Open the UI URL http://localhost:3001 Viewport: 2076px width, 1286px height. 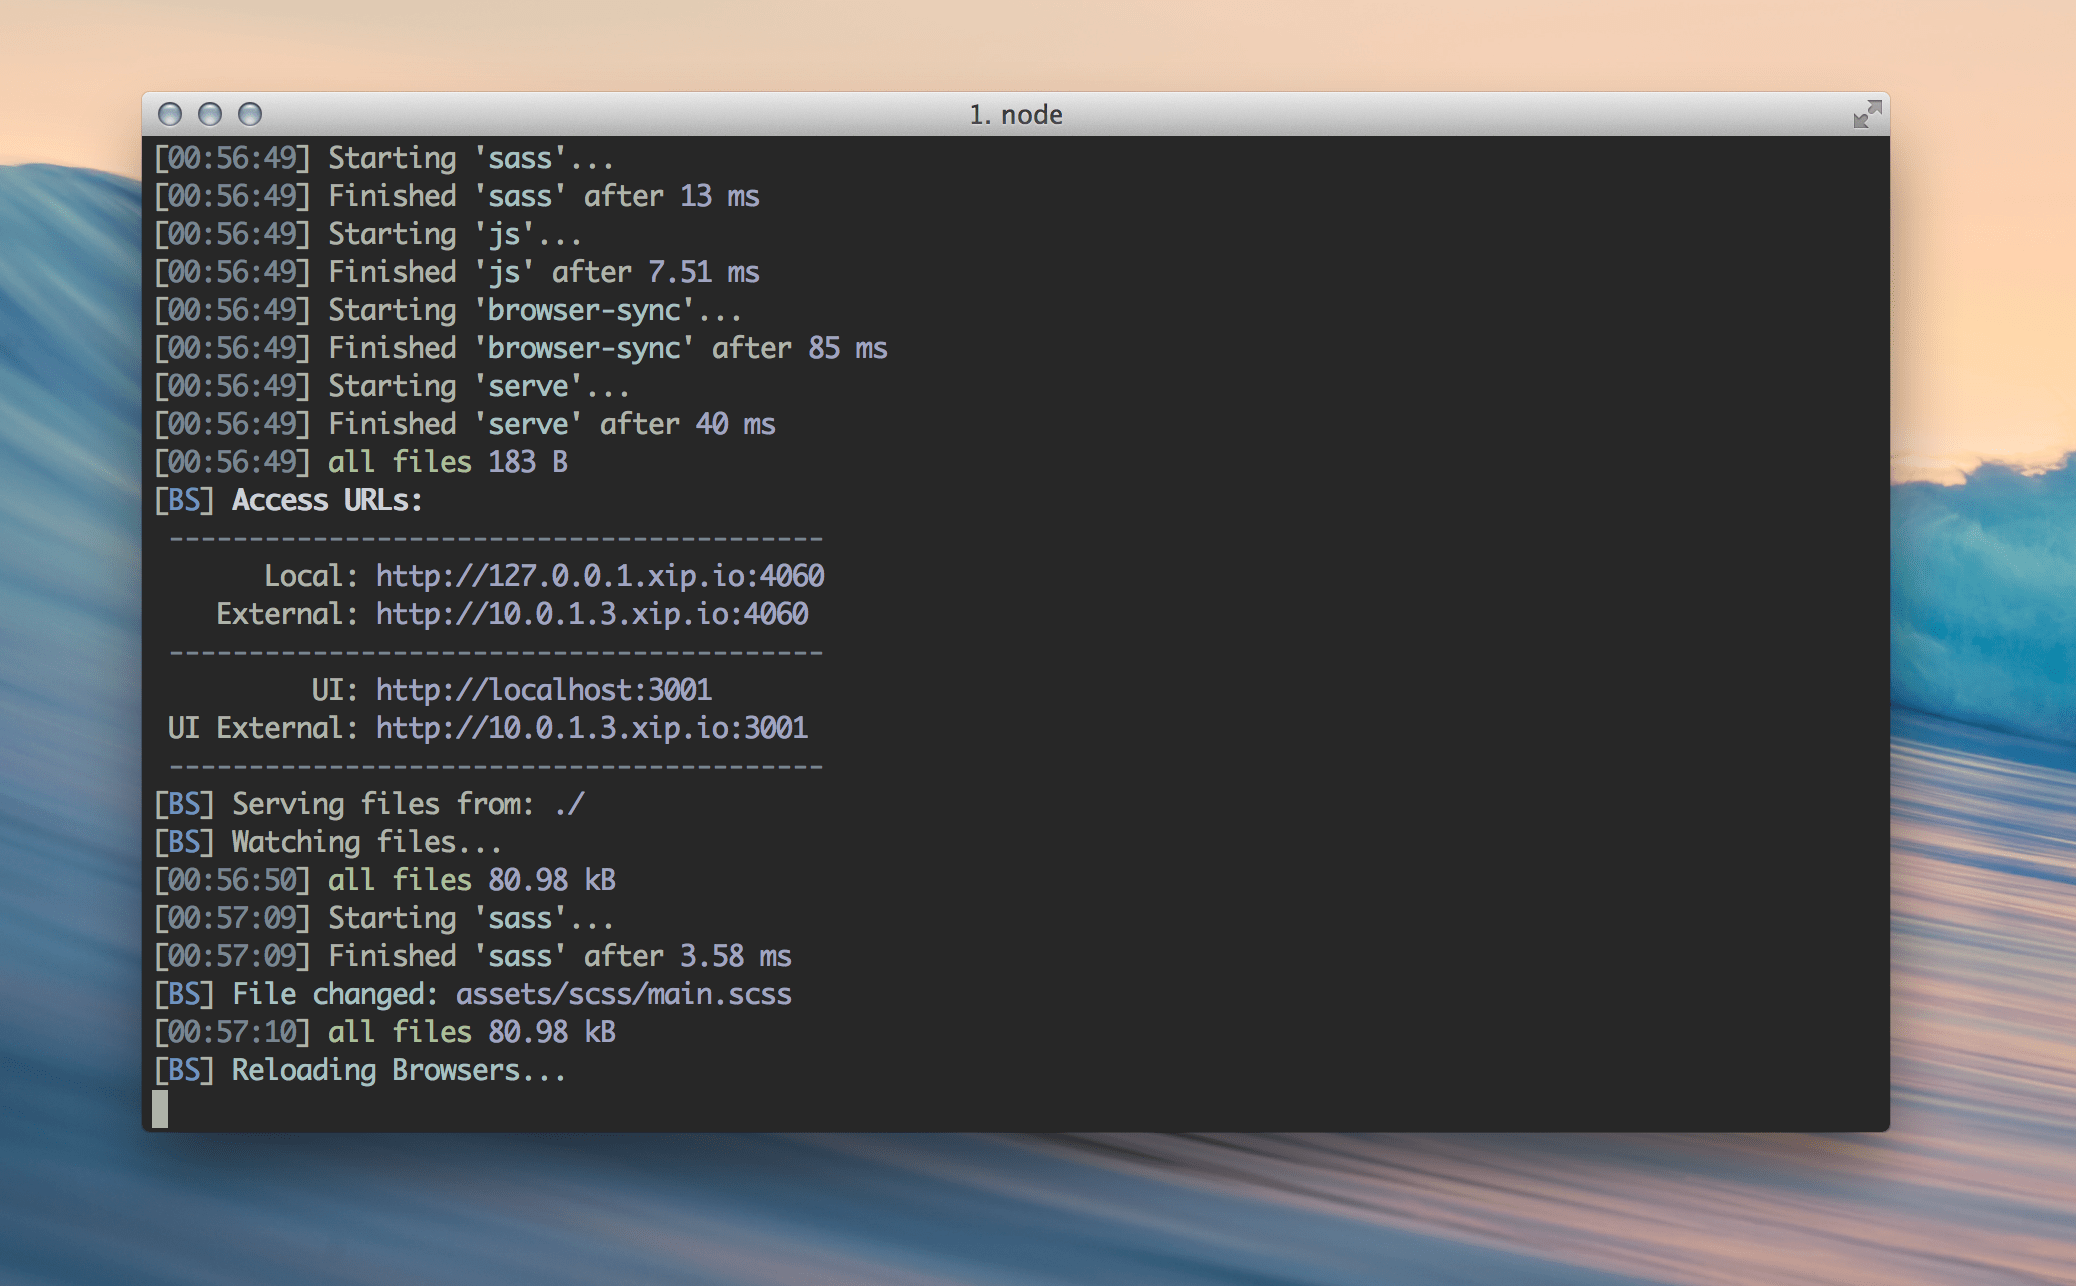[543, 690]
